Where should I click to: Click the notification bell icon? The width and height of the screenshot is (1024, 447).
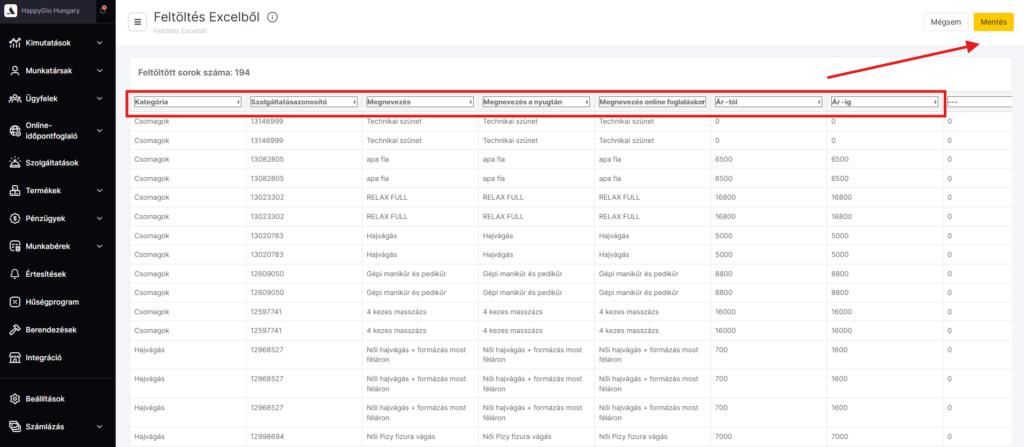click(x=103, y=11)
